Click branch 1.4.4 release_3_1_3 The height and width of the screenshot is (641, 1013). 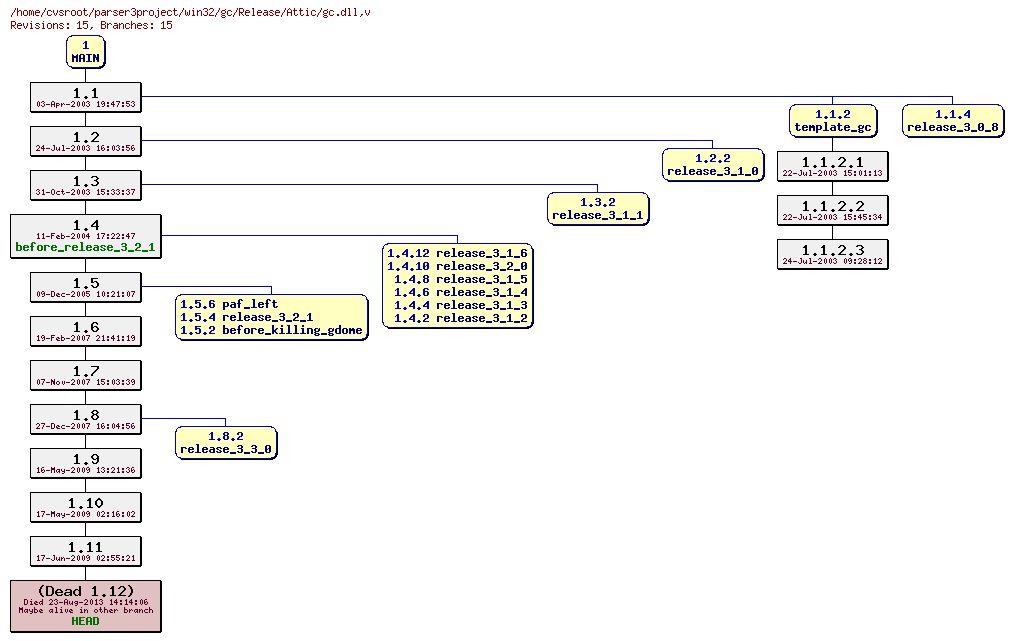pos(461,305)
